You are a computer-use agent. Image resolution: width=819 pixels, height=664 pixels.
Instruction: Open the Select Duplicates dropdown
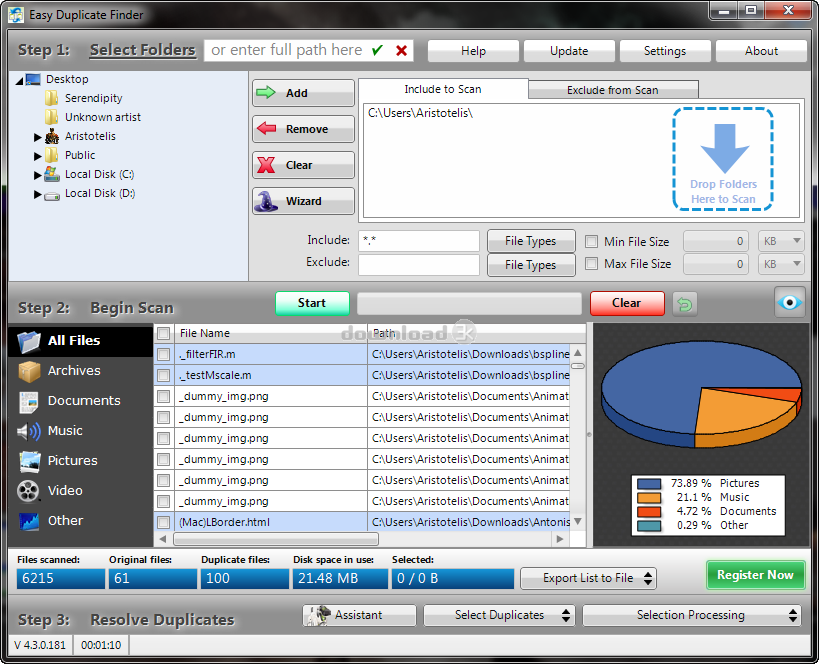499,615
